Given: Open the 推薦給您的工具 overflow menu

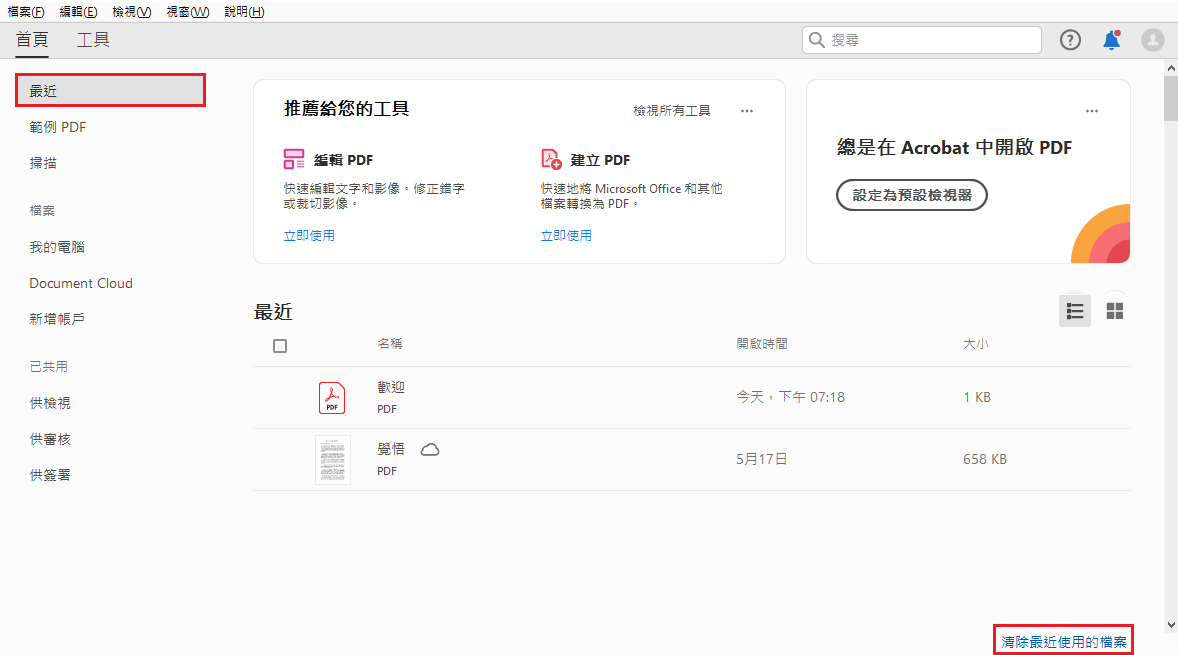Looking at the screenshot, I should pyautogui.click(x=746, y=110).
